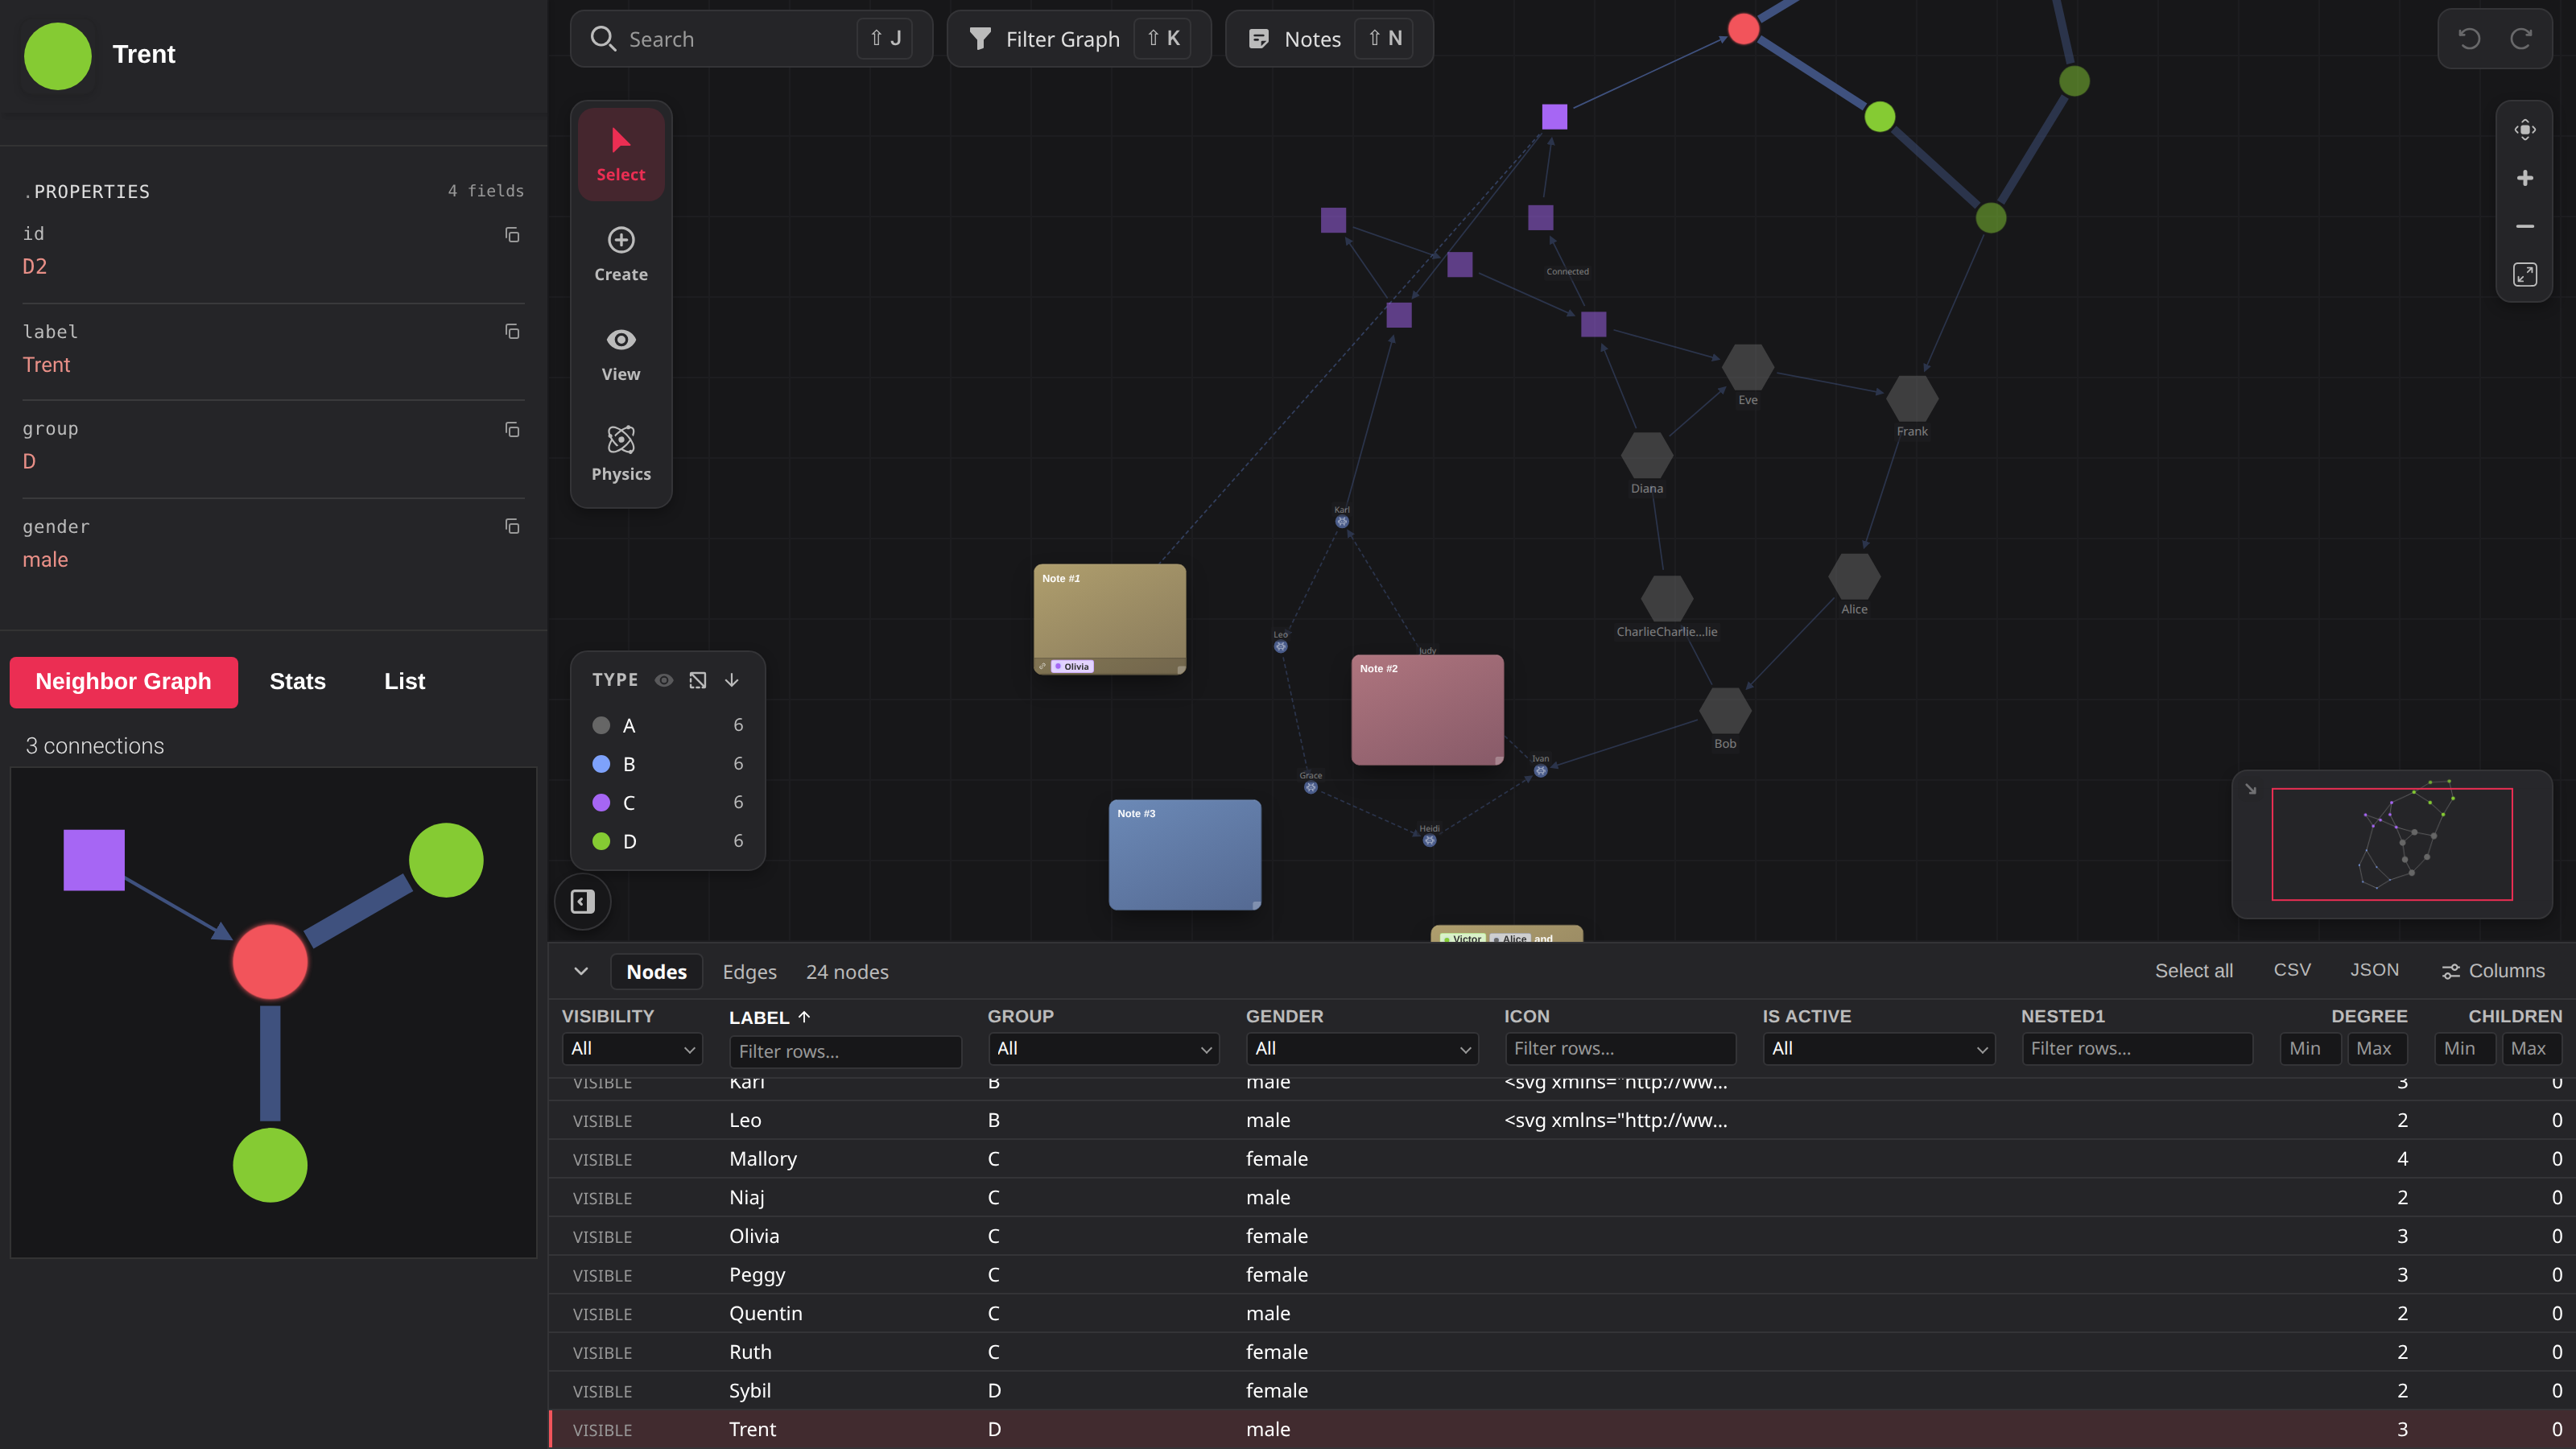Open the Visibility filter dropdown

(632, 1048)
